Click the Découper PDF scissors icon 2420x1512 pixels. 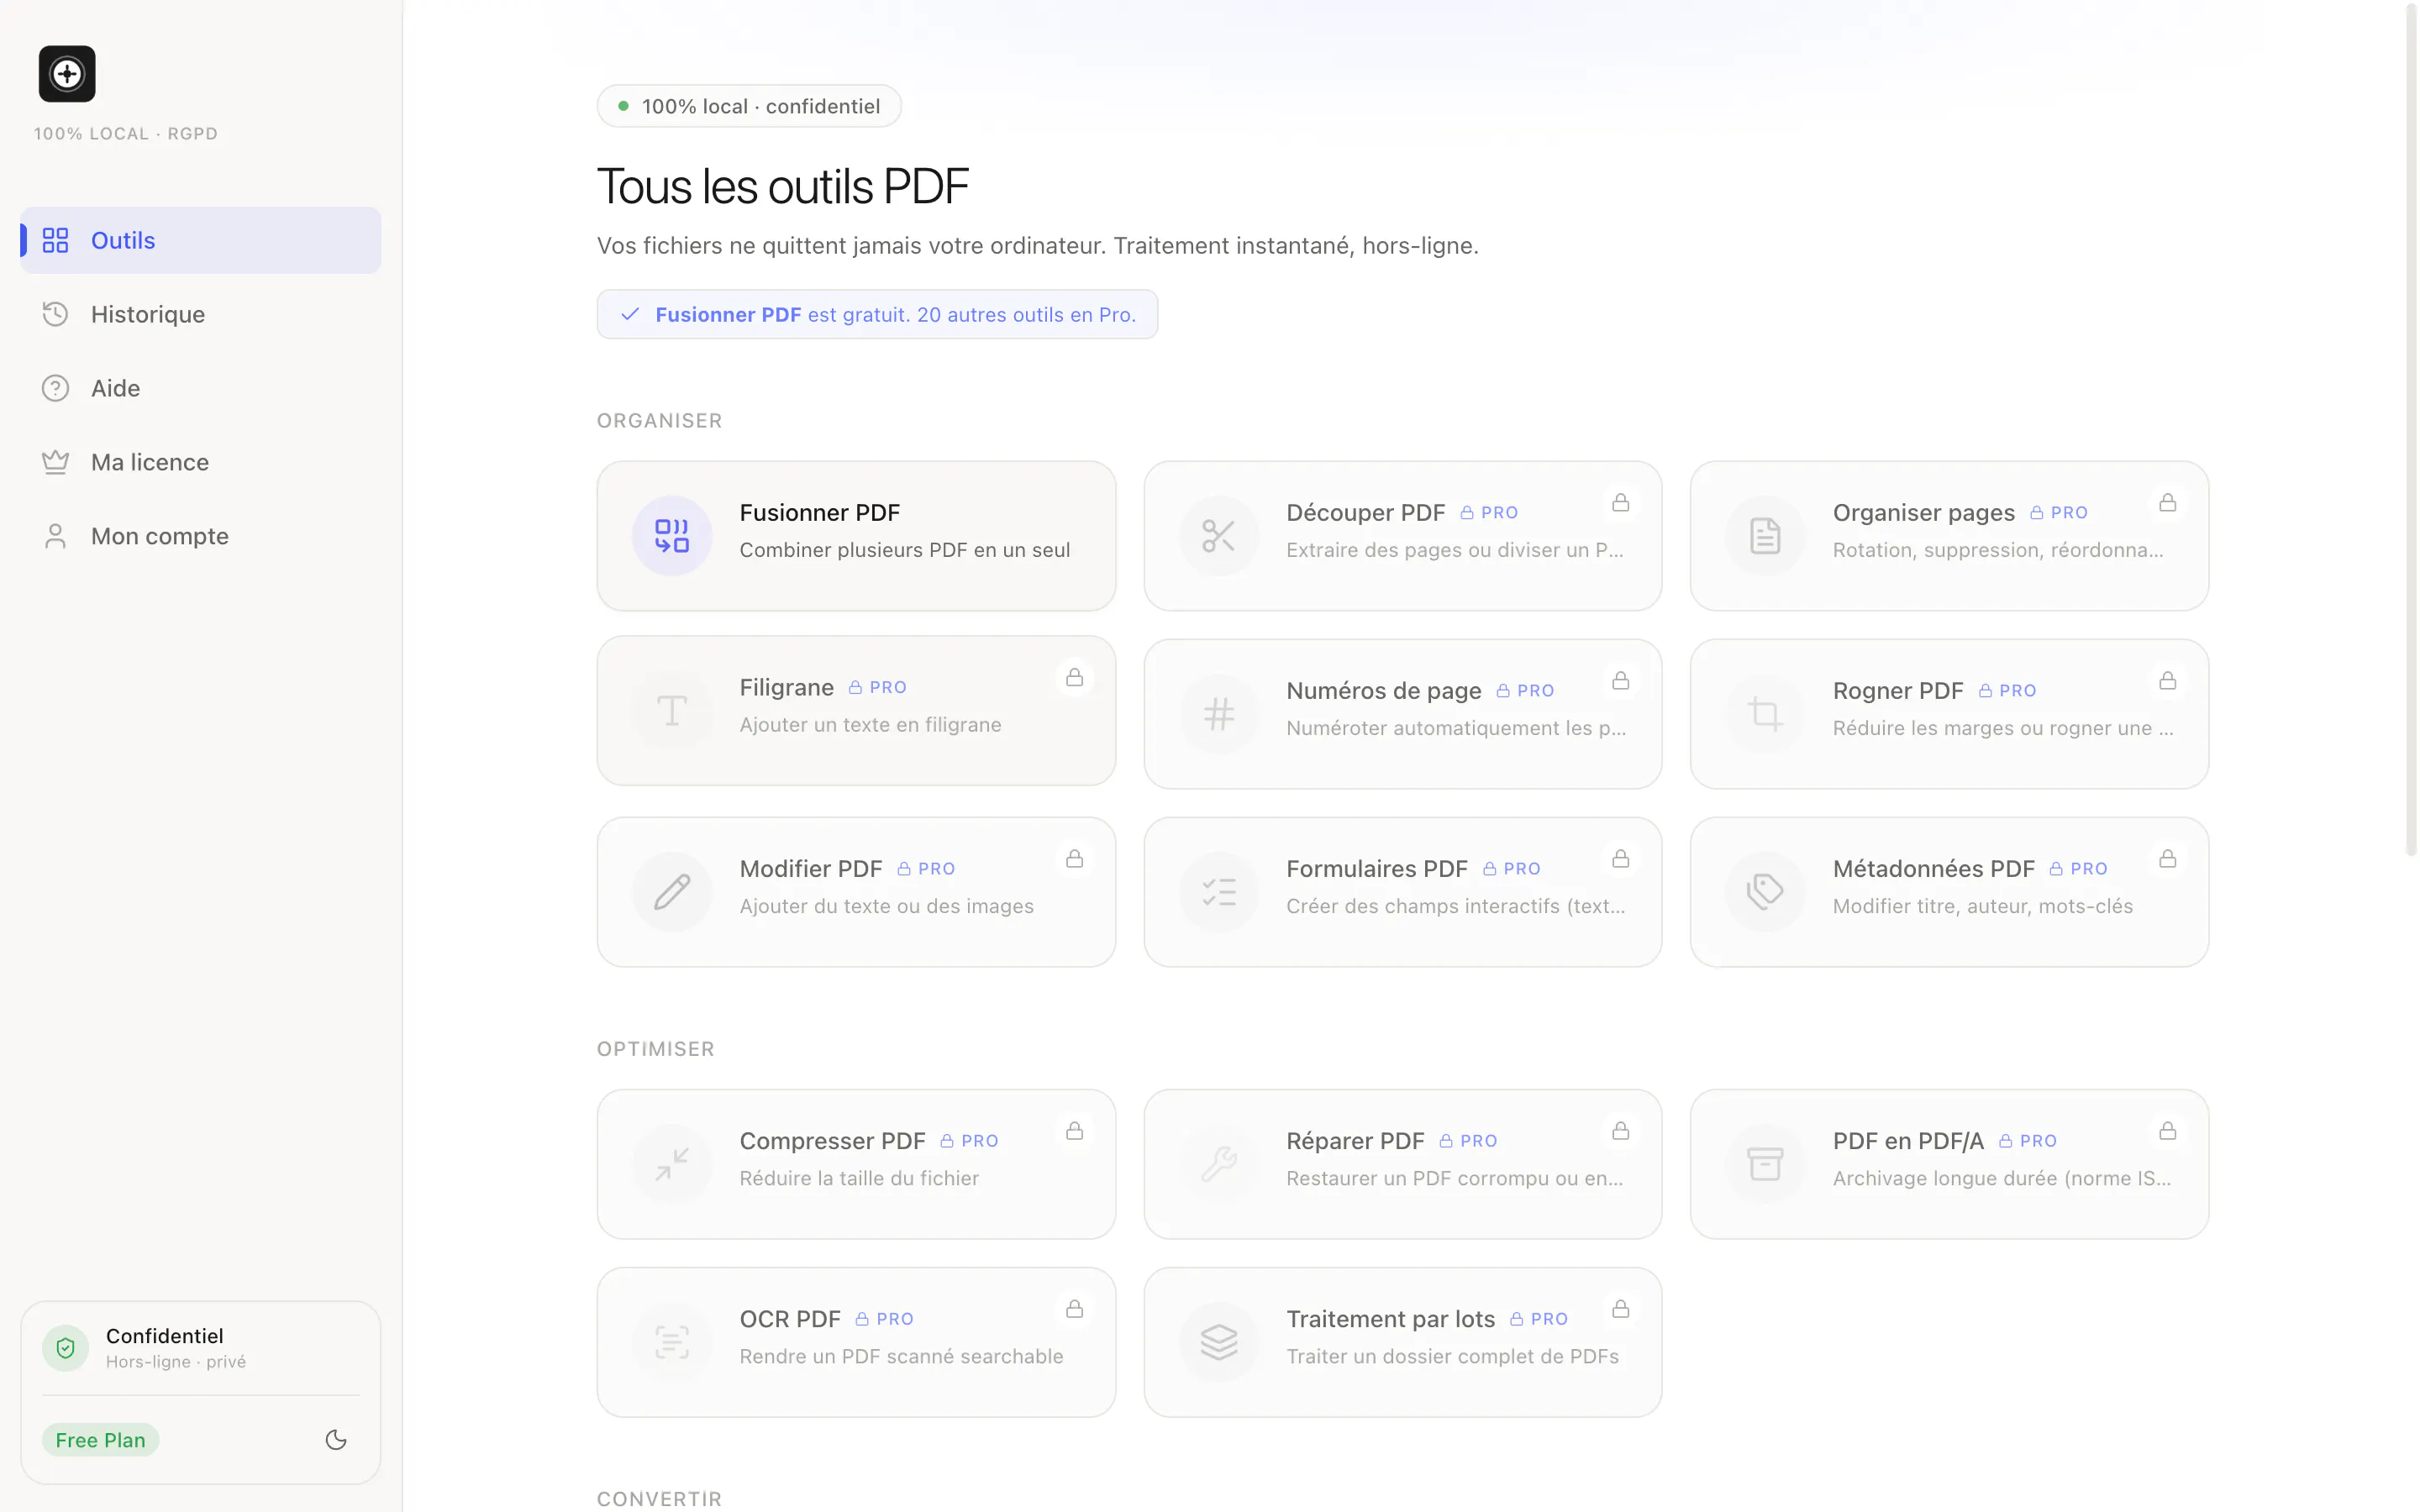pyautogui.click(x=1219, y=536)
